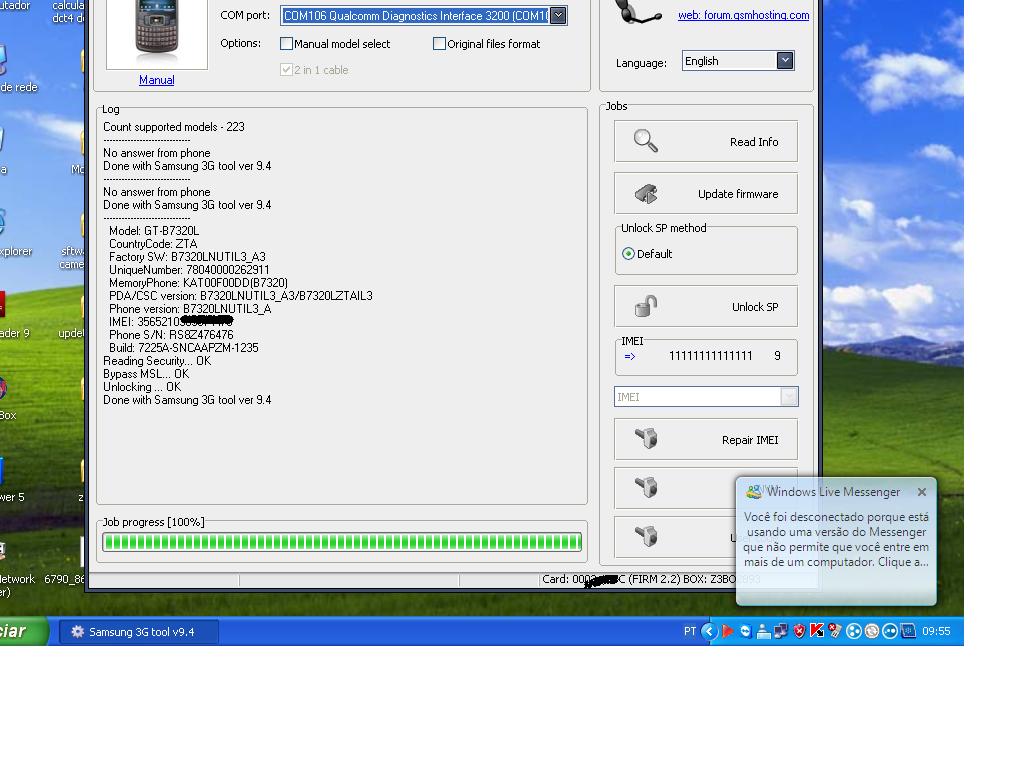Click the PT language indicator
This screenshot has width=1024, height=768.
click(690, 631)
